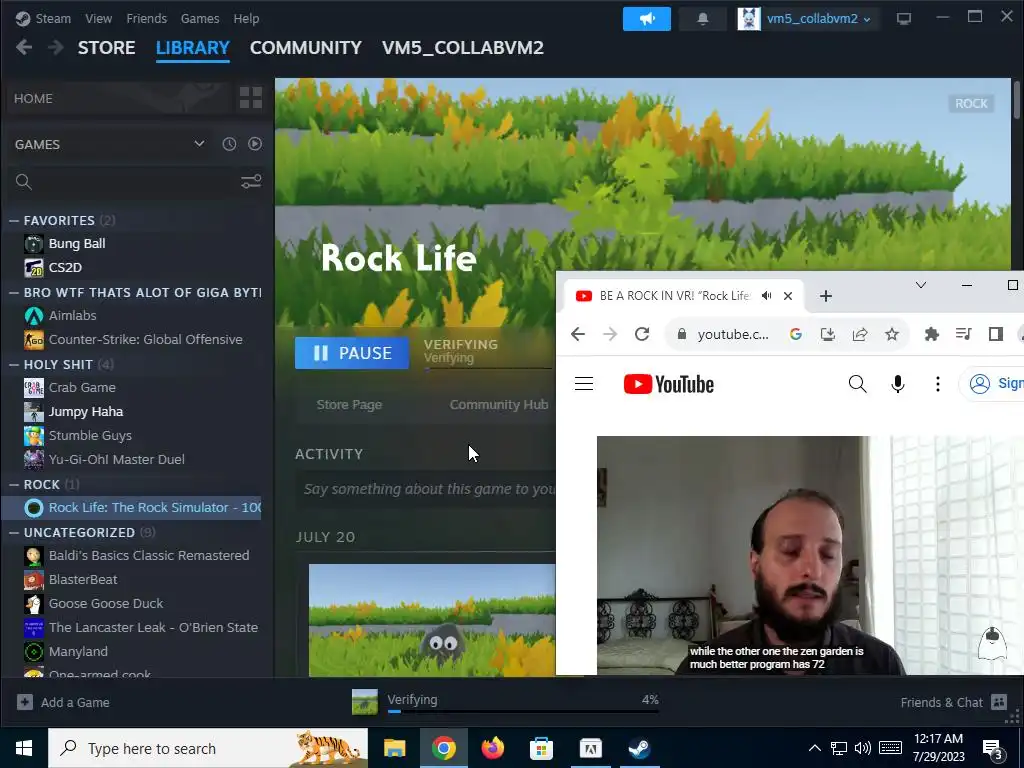Open the Steam notifications bell
Image resolution: width=1024 pixels, height=768 pixels.
click(x=703, y=19)
